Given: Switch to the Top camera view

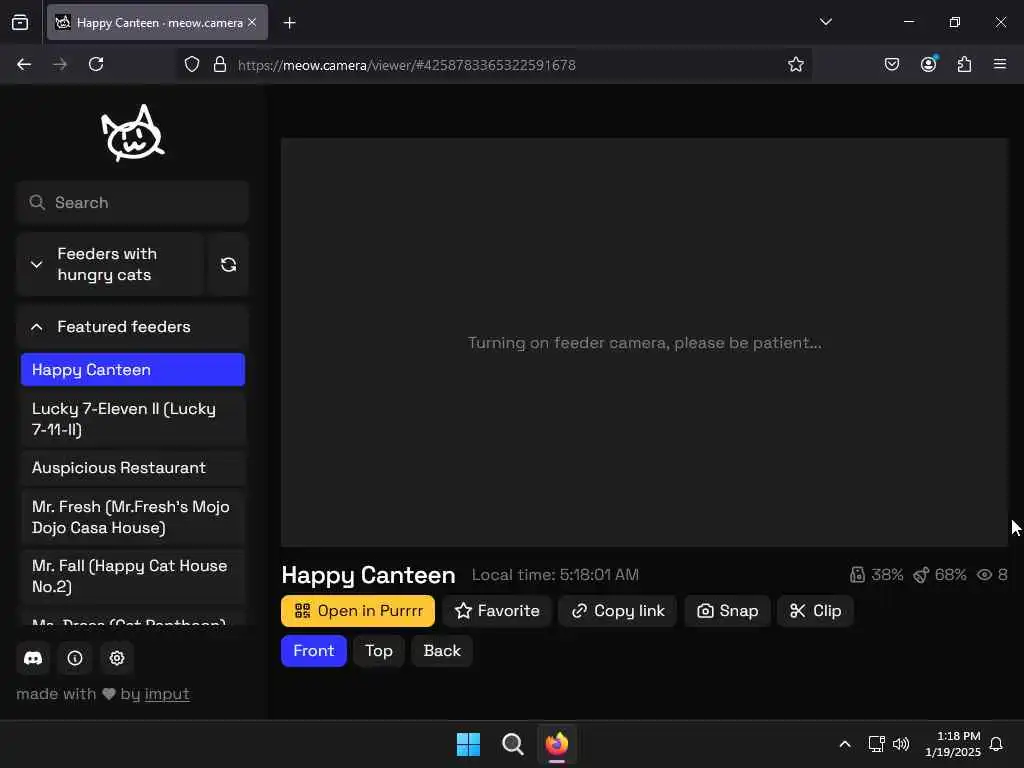Looking at the screenshot, I should (x=379, y=650).
